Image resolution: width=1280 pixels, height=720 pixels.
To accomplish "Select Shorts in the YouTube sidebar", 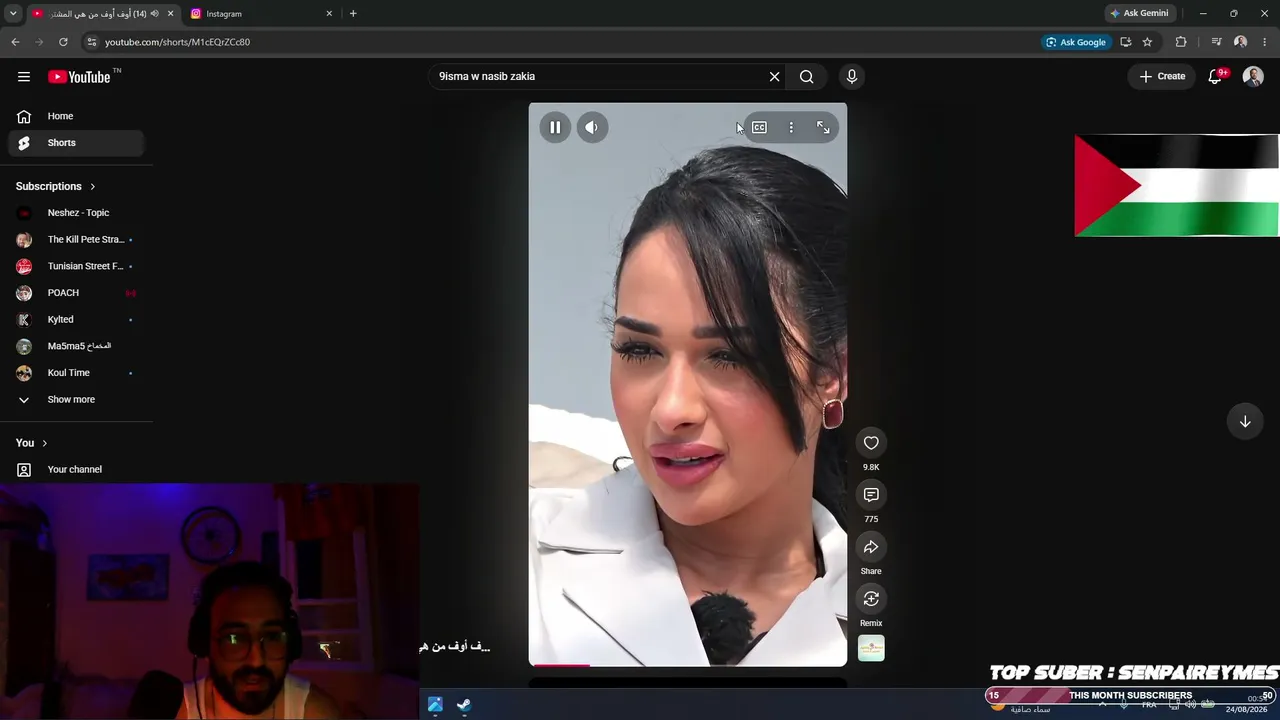I will coord(76,143).
